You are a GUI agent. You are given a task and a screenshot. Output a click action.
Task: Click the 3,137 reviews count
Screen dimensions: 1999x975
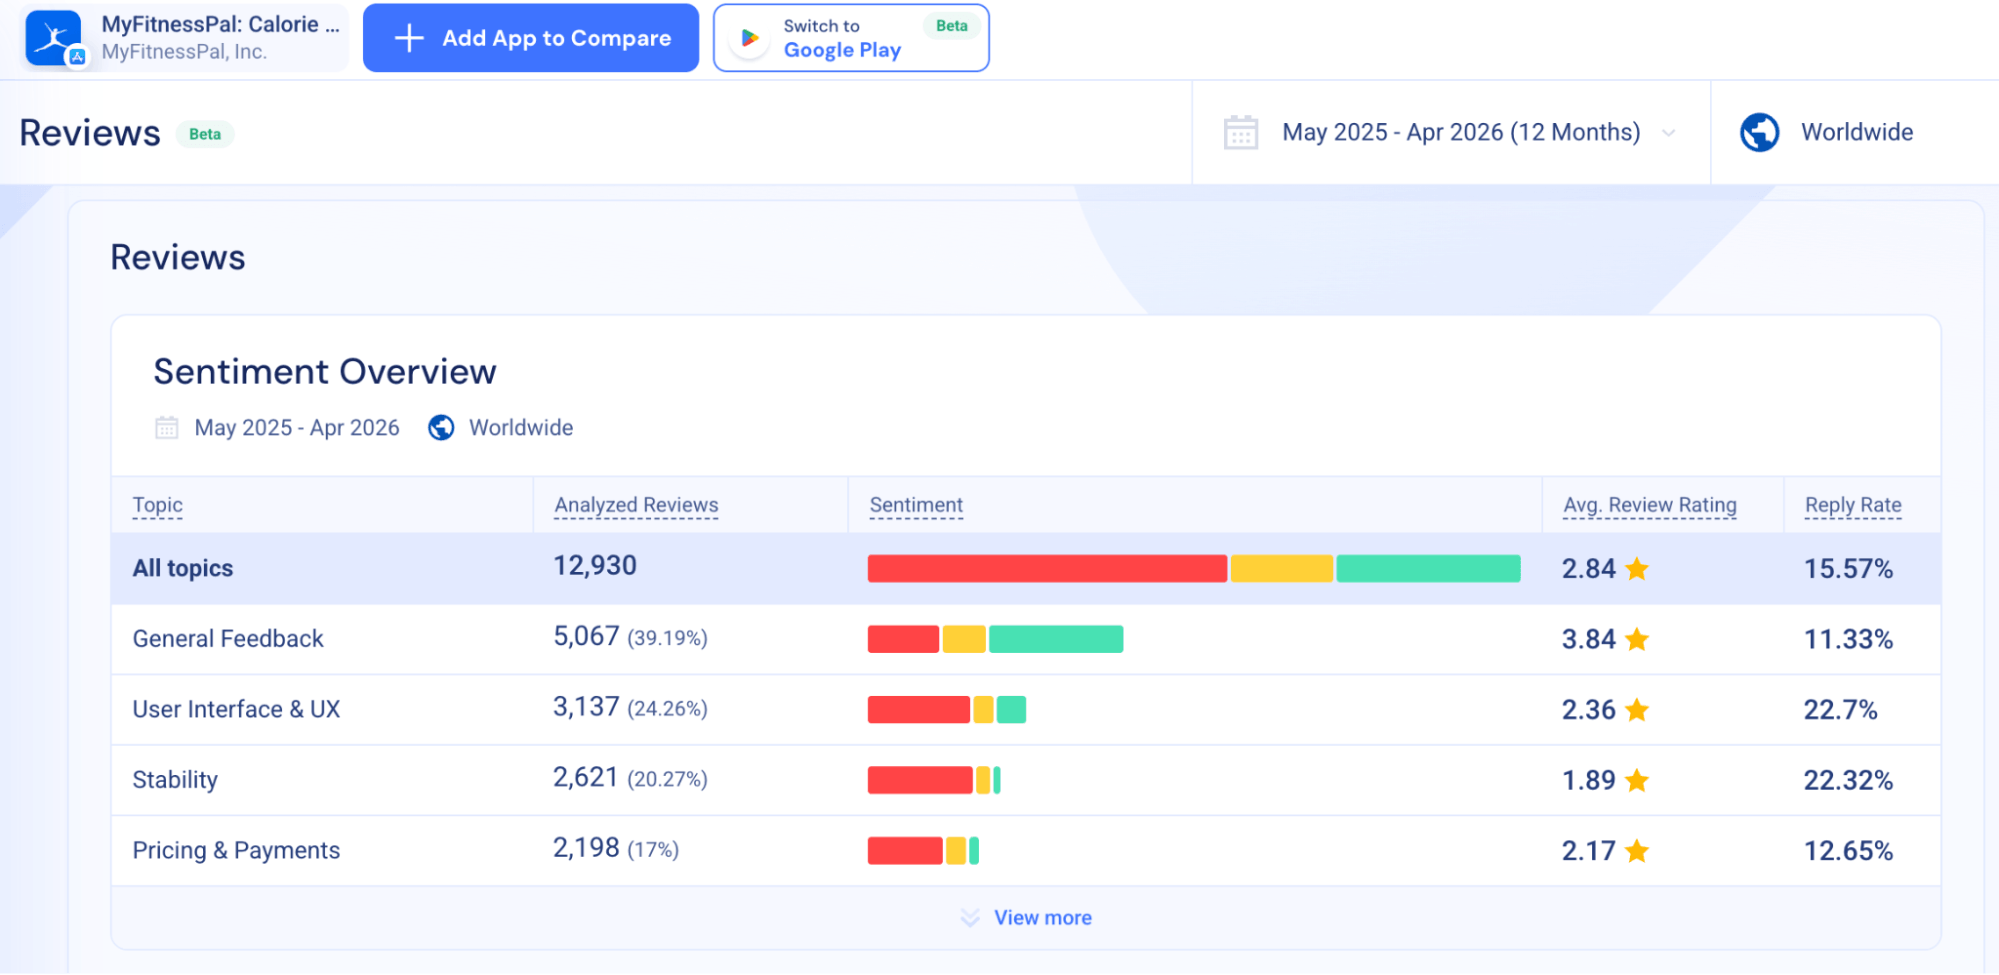(x=587, y=707)
